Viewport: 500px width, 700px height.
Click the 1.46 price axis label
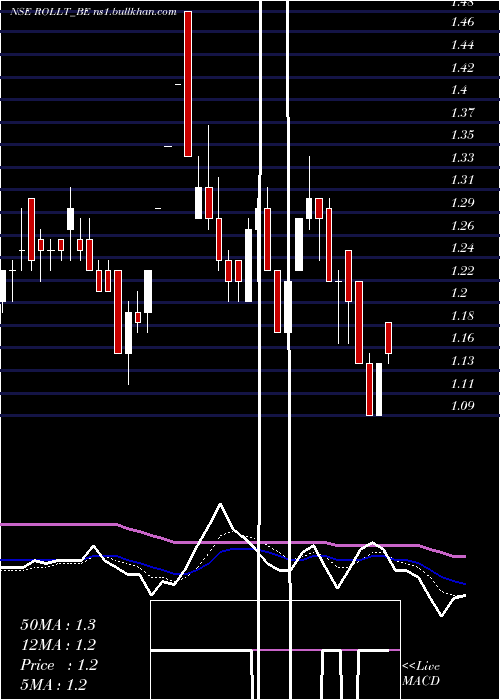pos(462,21)
